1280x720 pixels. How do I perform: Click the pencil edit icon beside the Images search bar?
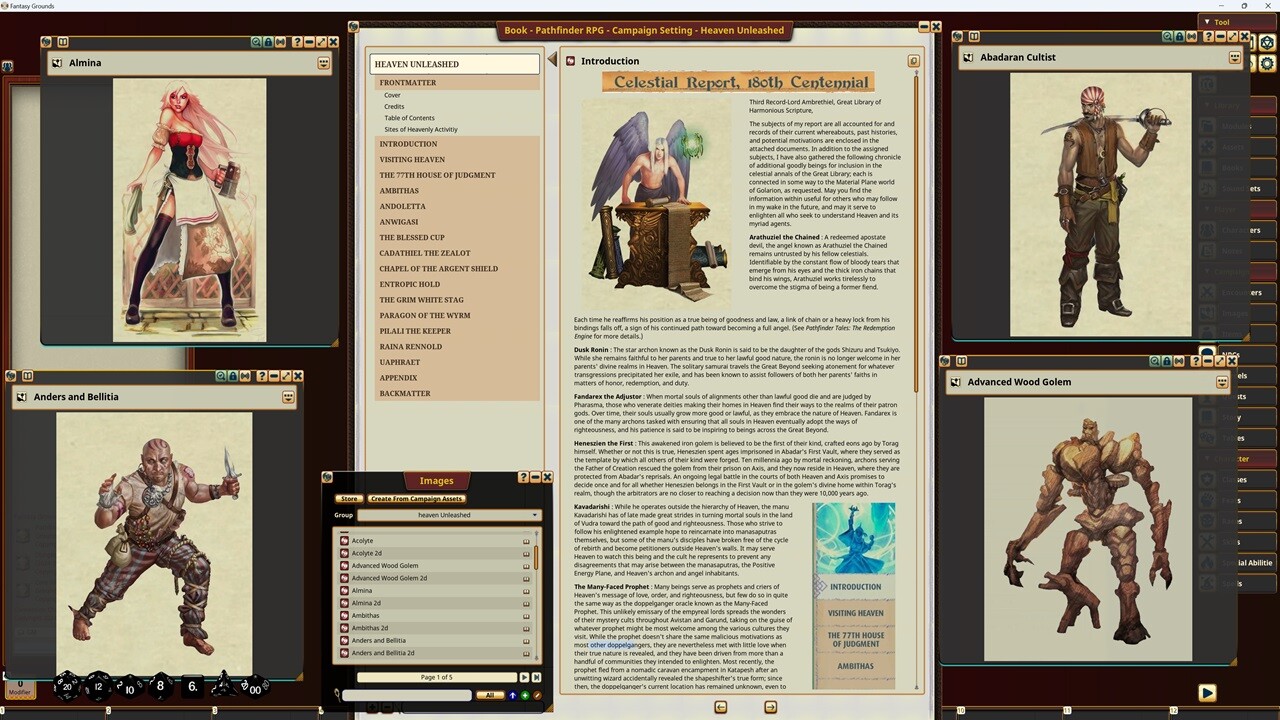(x=538, y=694)
